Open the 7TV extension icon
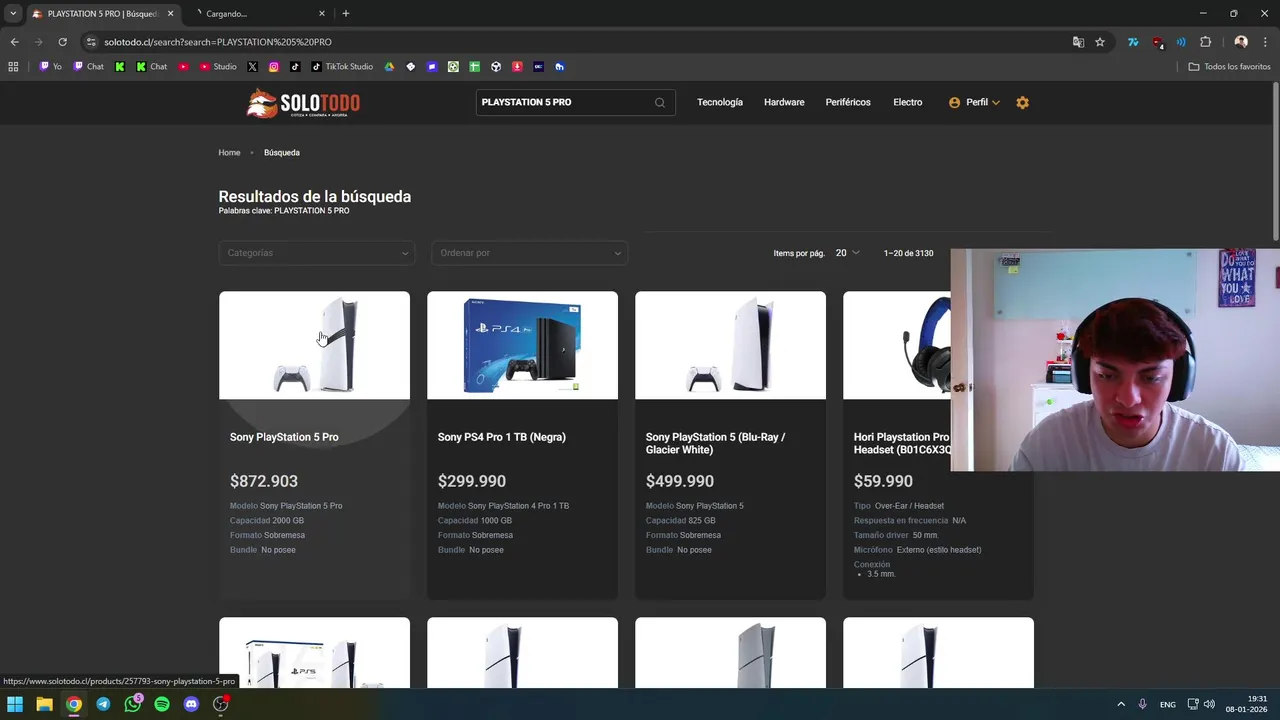The image size is (1280, 720). (x=1133, y=42)
